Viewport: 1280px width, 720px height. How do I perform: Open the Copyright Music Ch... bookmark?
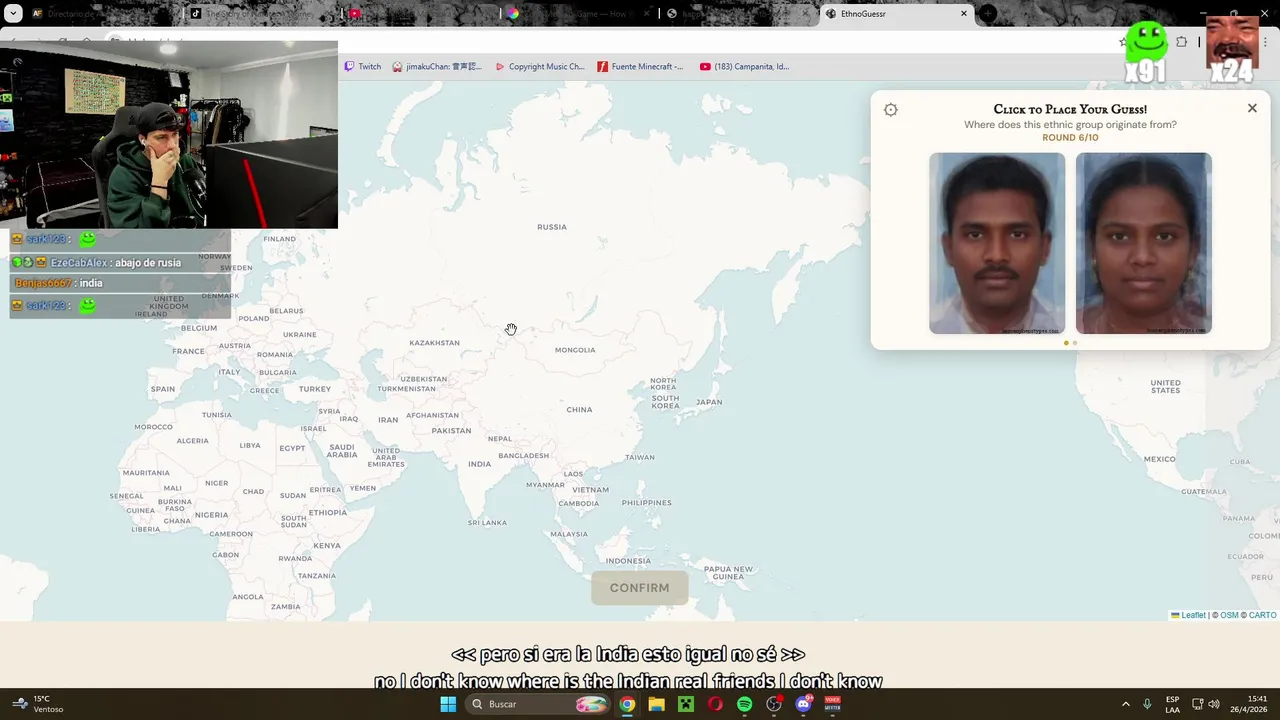(x=540, y=67)
